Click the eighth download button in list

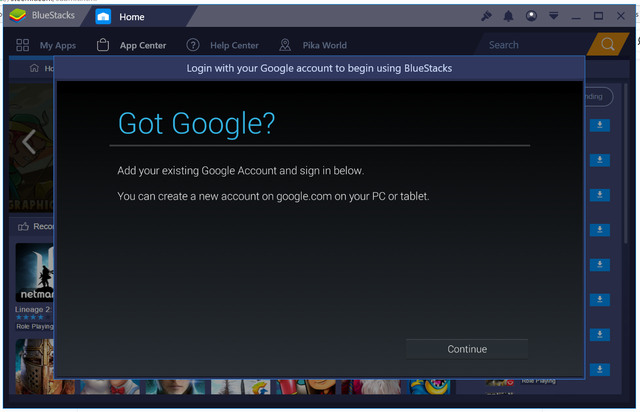click(x=600, y=369)
